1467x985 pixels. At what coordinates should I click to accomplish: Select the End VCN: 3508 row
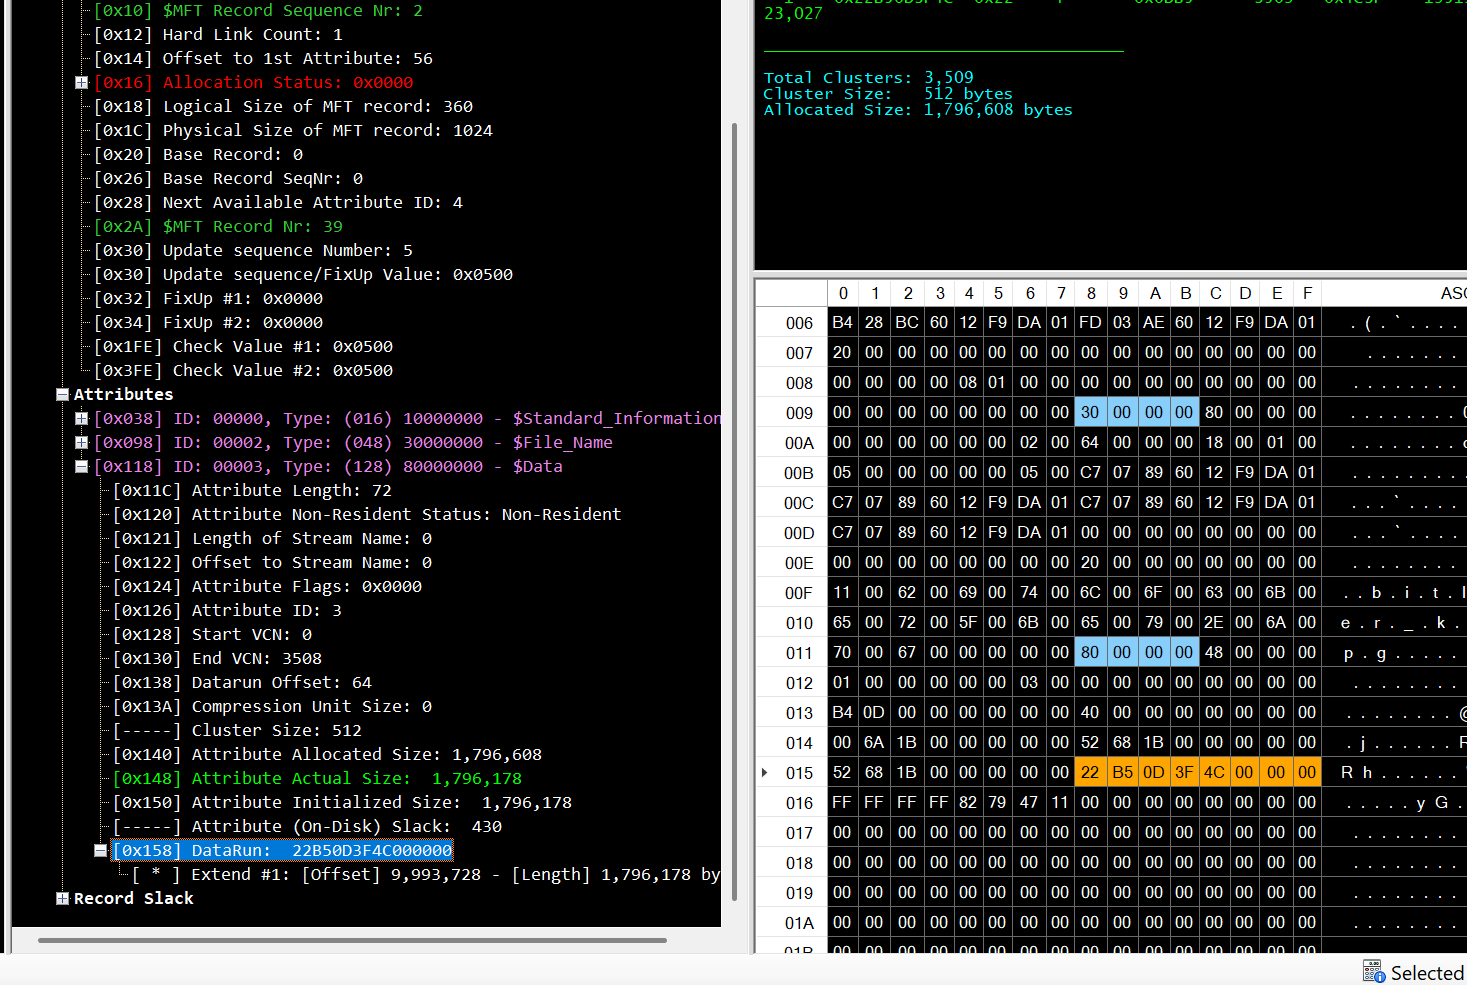217,659
